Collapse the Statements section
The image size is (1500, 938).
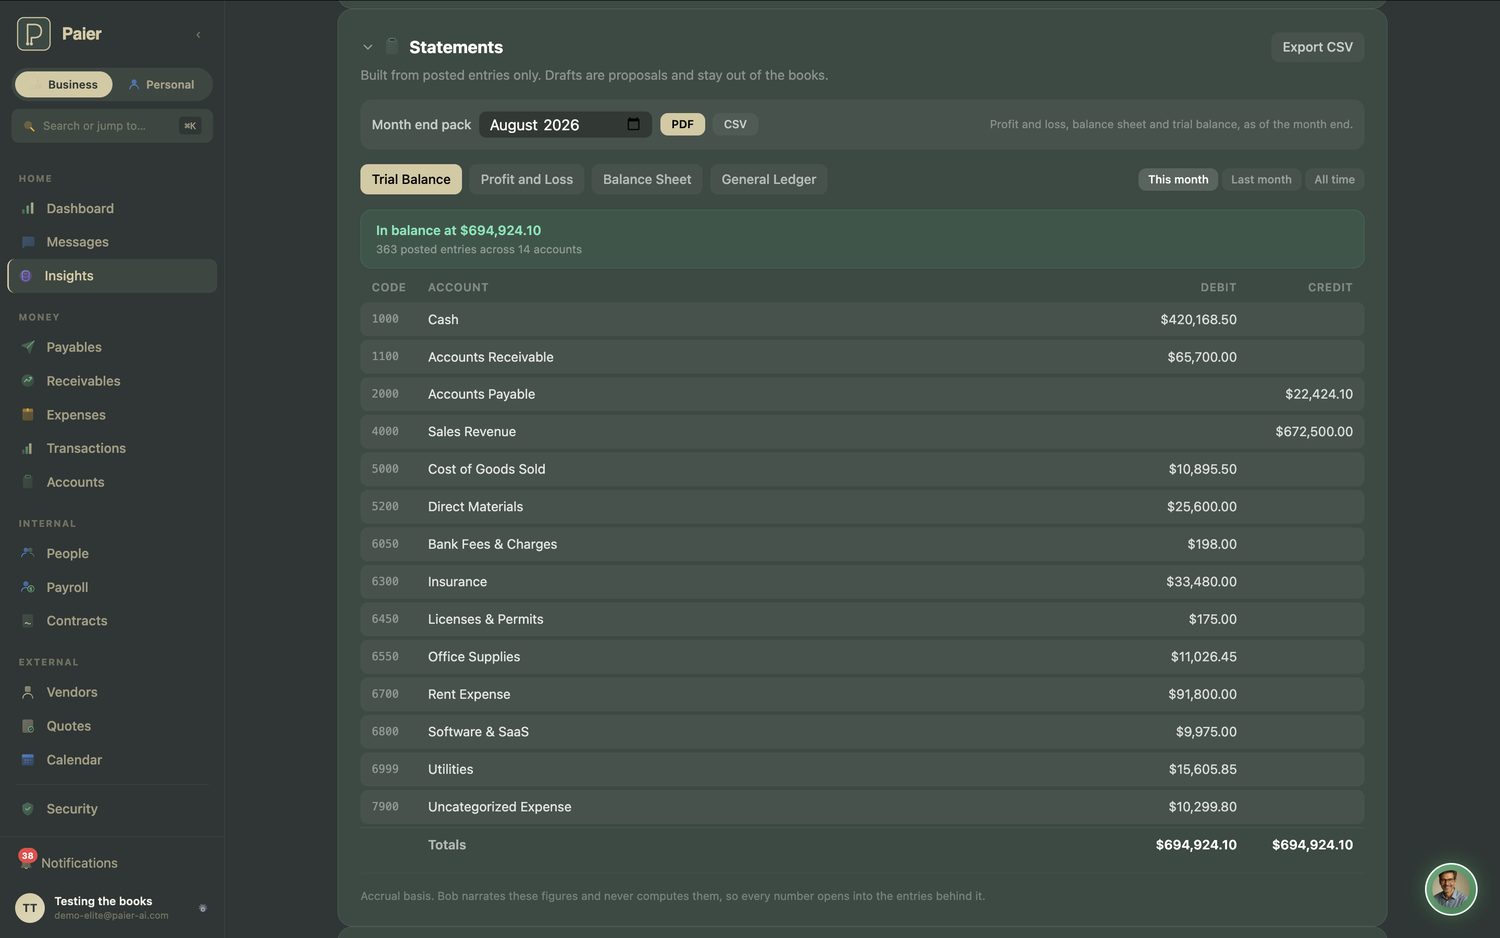click(368, 47)
